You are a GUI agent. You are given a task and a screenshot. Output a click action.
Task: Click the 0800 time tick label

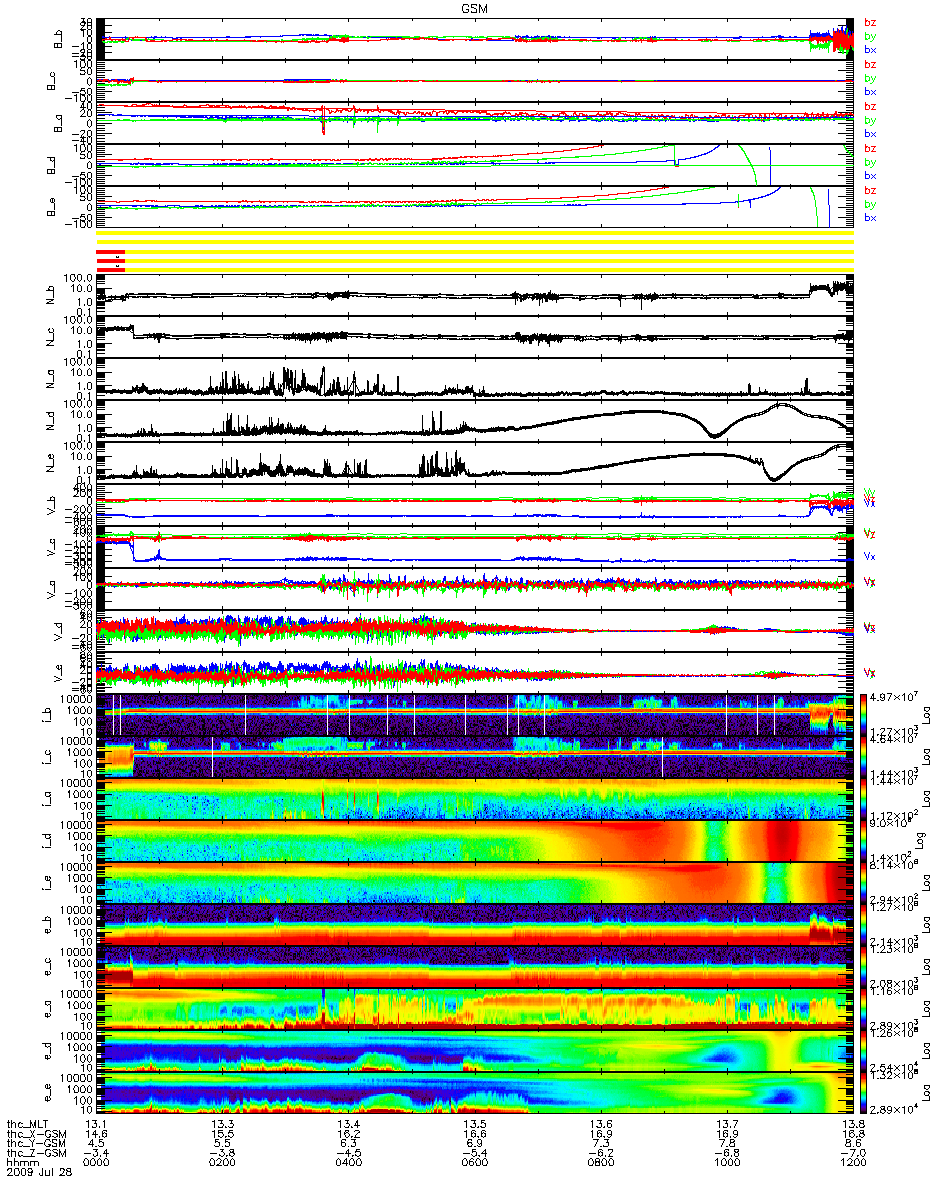pyautogui.click(x=600, y=1162)
